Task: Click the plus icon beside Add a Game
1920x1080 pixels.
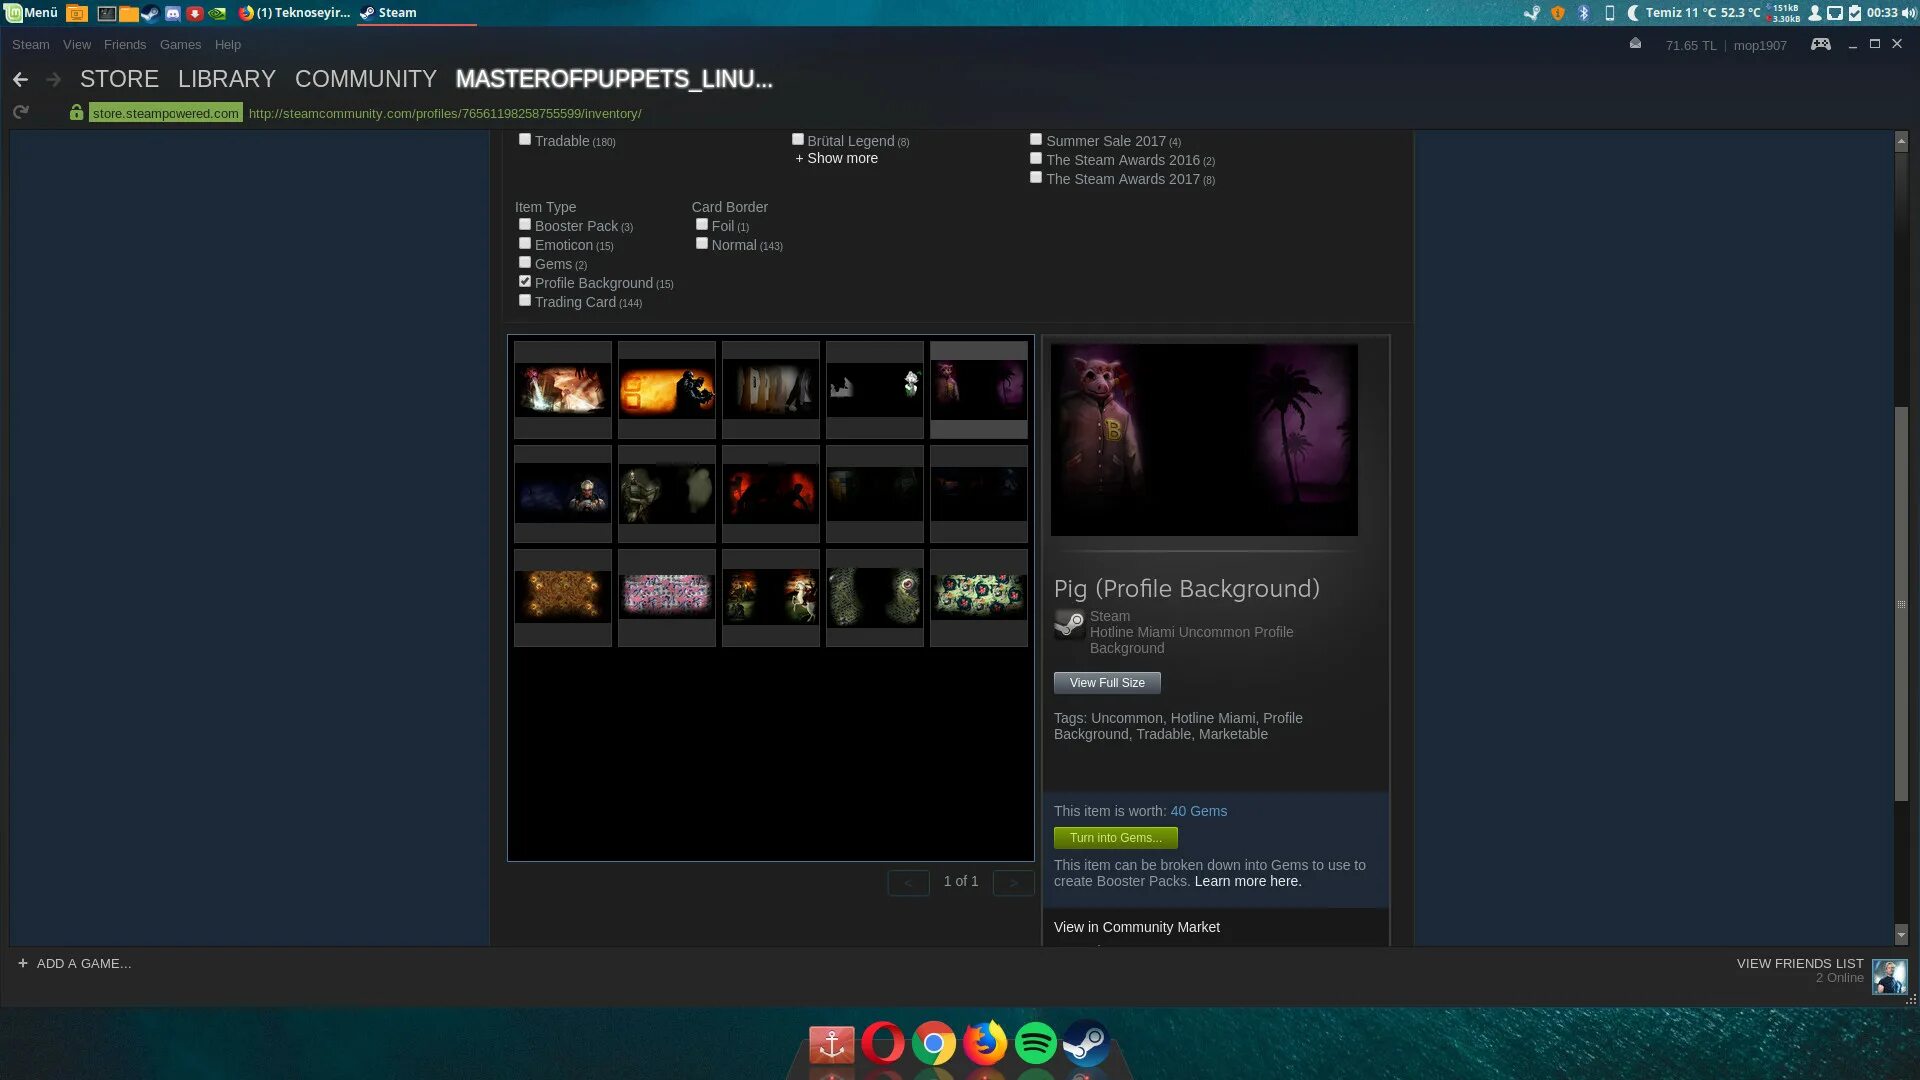Action: coord(22,963)
